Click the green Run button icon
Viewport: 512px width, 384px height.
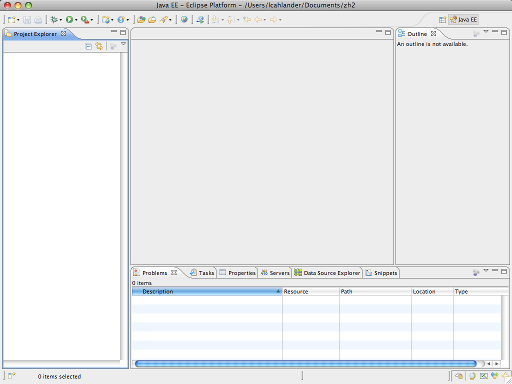(69, 20)
